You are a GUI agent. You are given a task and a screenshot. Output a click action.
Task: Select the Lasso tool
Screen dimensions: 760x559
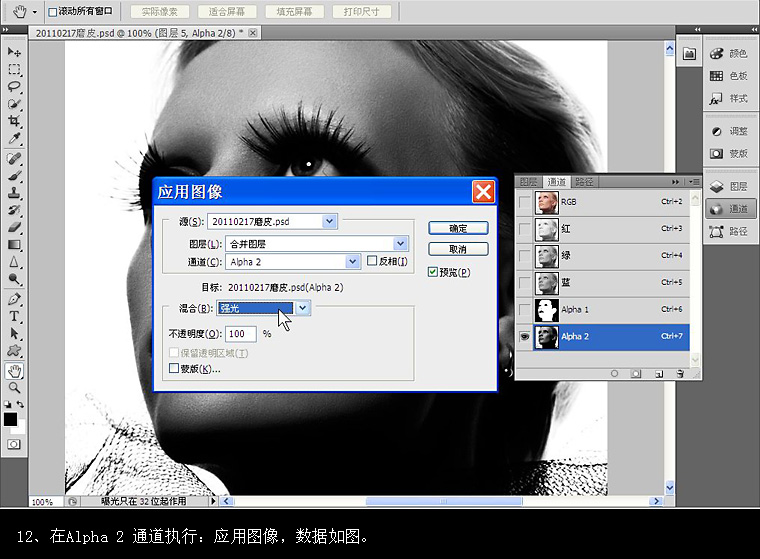pyautogui.click(x=14, y=87)
